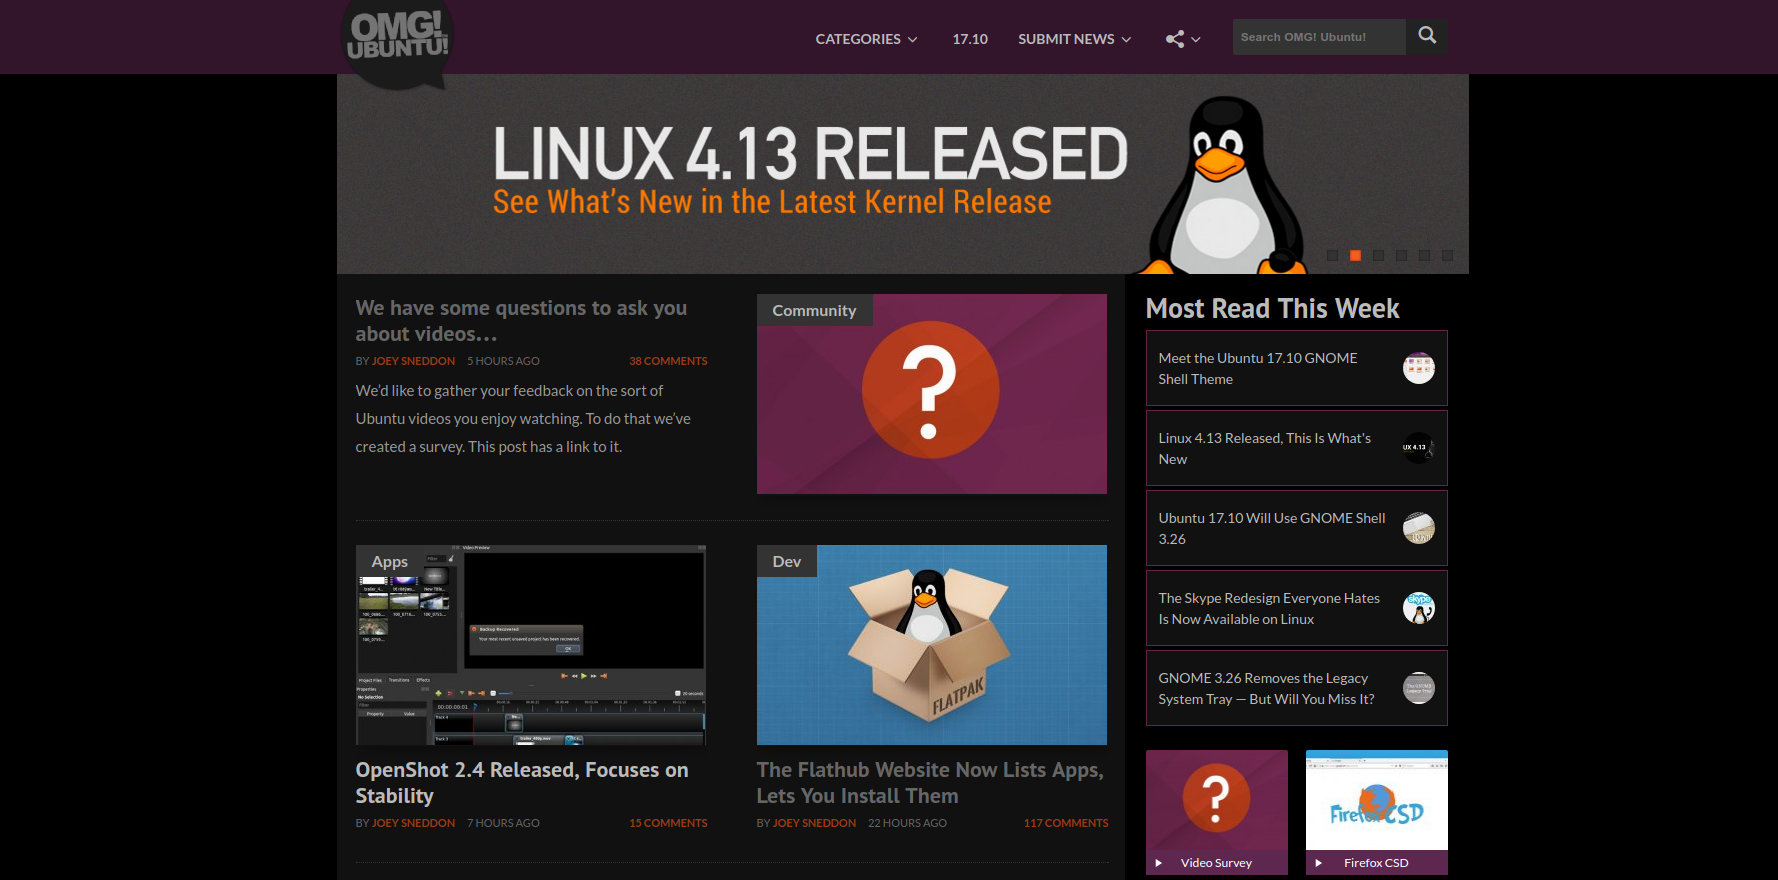Click the OMG! Ubuntu! logo
1778x880 pixels.
click(398, 43)
